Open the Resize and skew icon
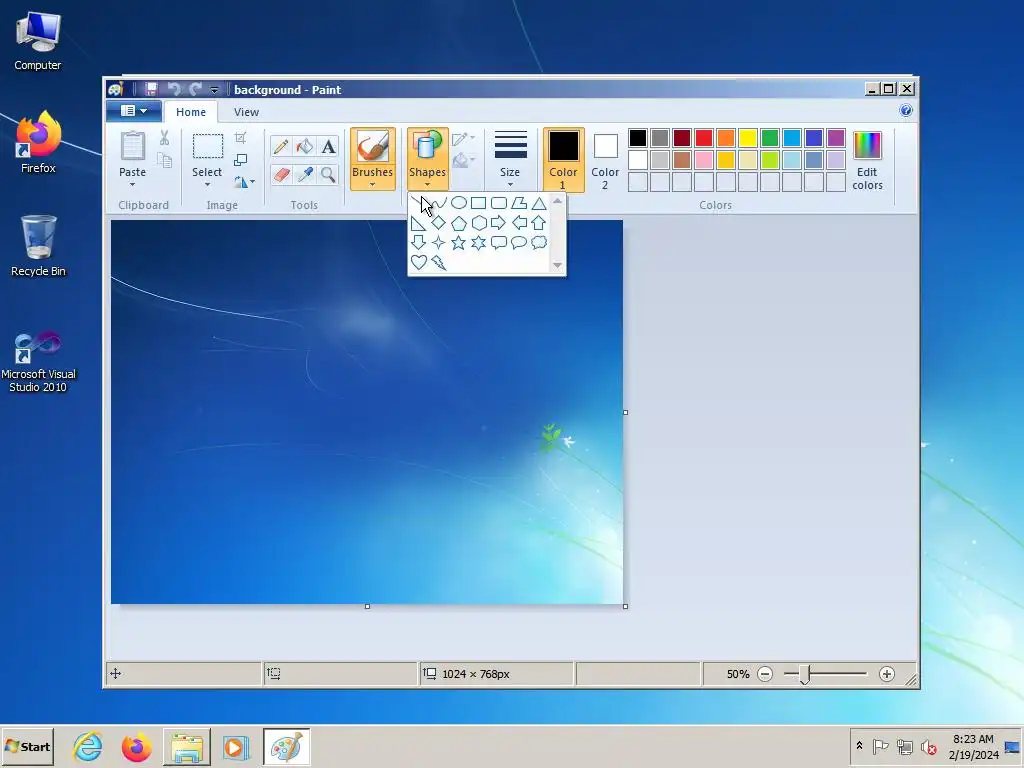Image resolution: width=1024 pixels, height=768 pixels. (240, 160)
